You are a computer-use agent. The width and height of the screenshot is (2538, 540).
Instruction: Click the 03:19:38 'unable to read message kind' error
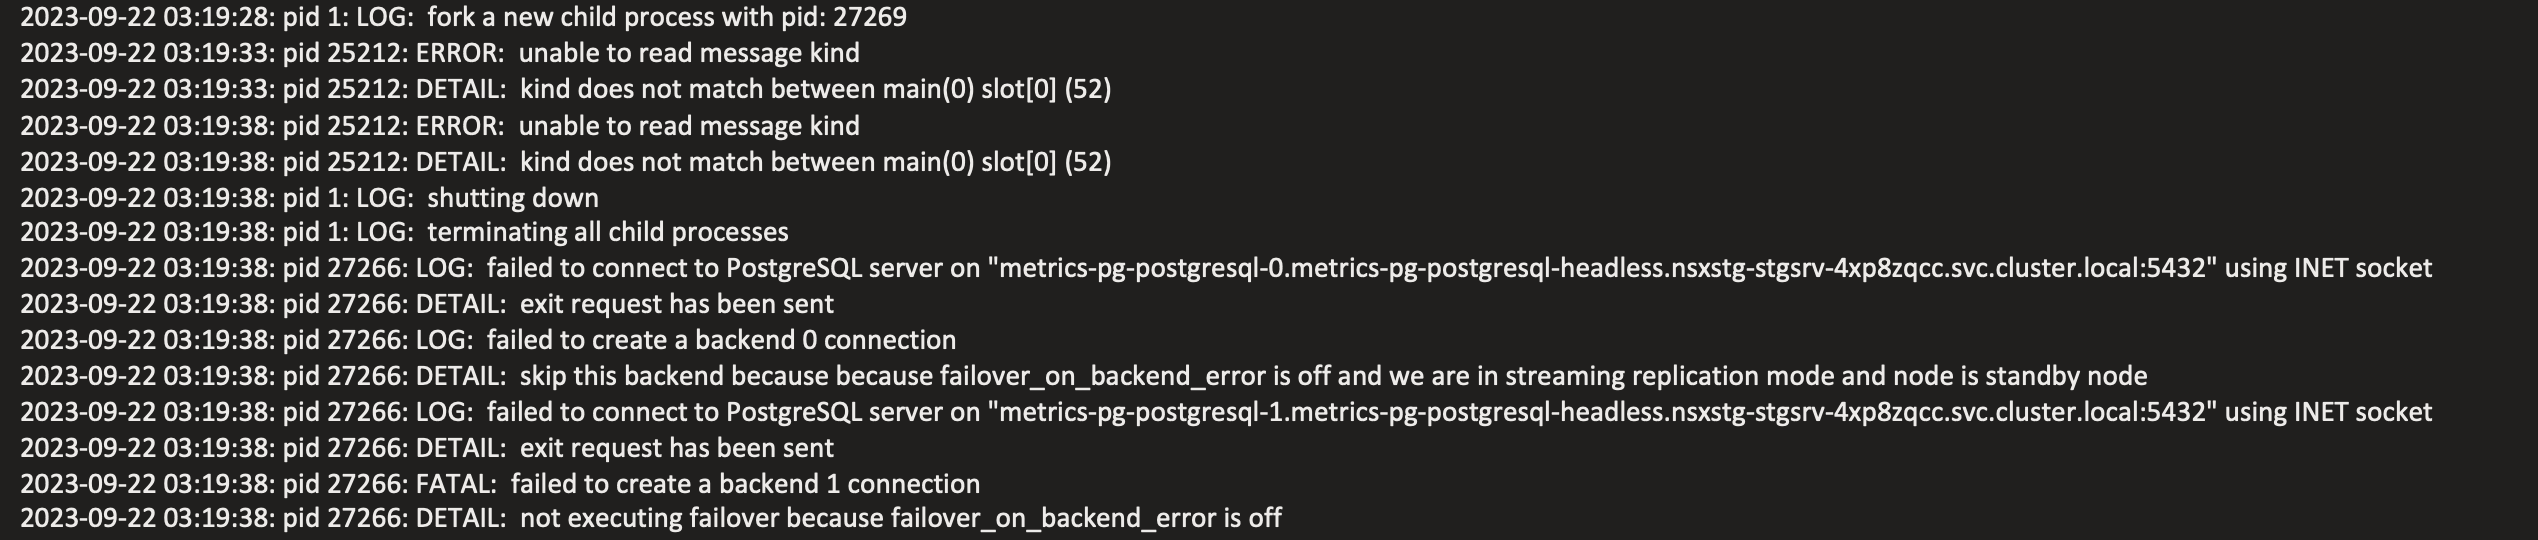pos(688,126)
